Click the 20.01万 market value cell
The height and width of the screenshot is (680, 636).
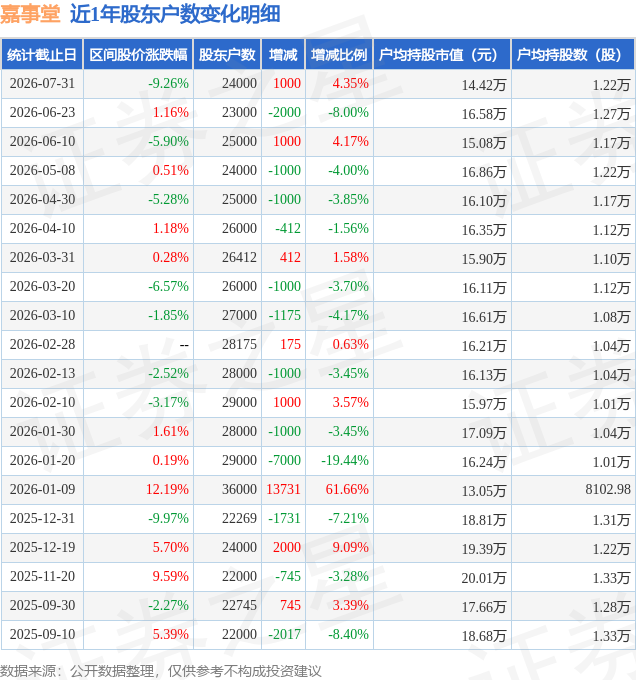click(x=484, y=578)
